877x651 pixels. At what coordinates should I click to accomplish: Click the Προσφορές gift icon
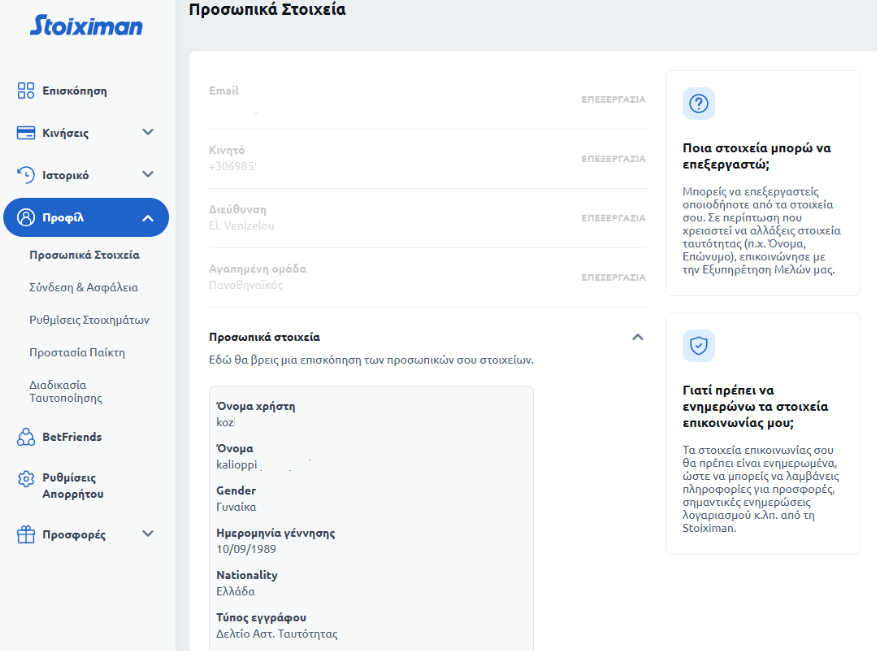[26, 535]
